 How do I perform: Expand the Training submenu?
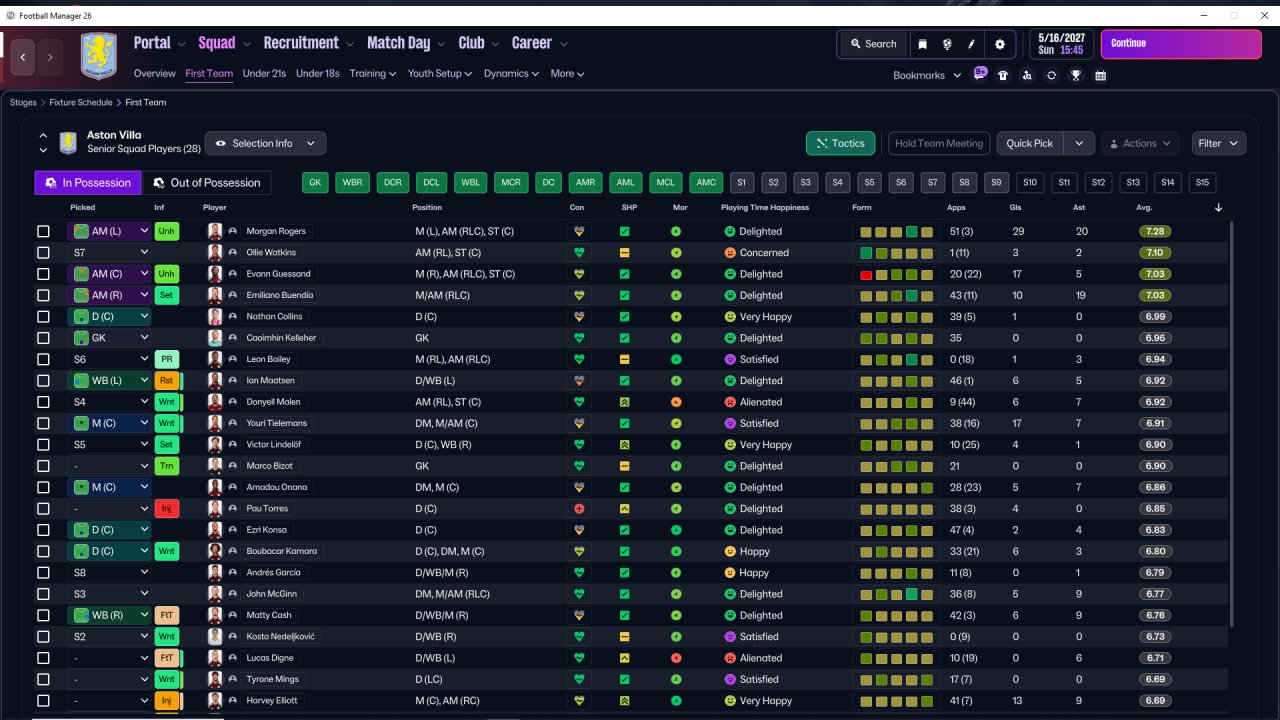(x=373, y=74)
